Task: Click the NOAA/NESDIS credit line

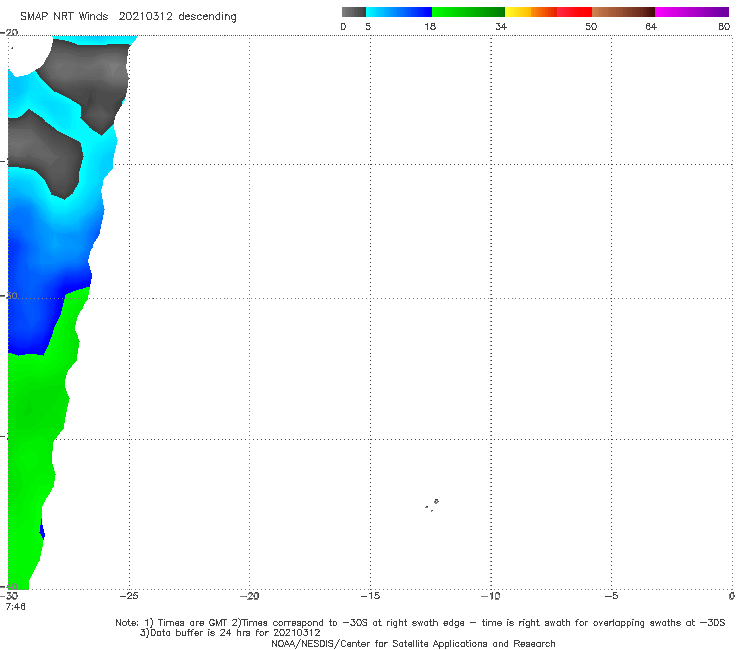Action: pos(413,643)
